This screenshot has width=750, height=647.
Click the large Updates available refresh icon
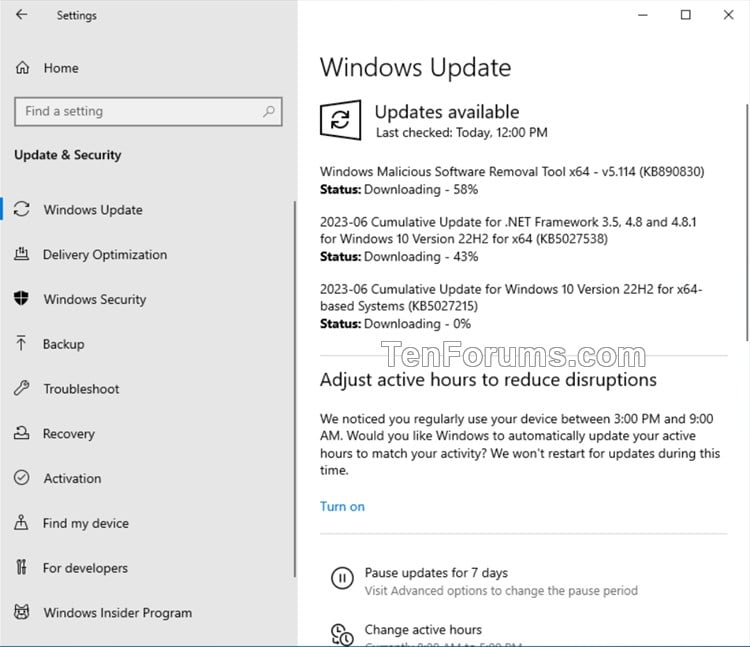[x=340, y=120]
